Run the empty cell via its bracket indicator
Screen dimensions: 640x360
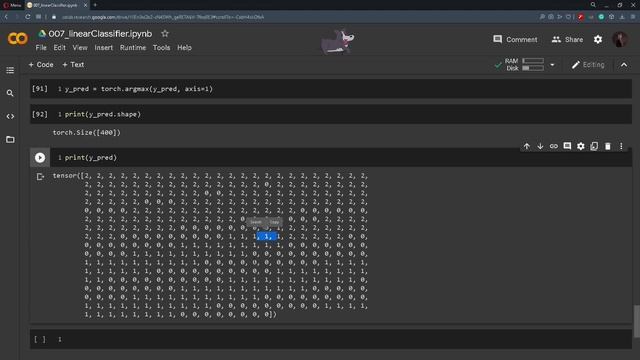click(x=40, y=339)
